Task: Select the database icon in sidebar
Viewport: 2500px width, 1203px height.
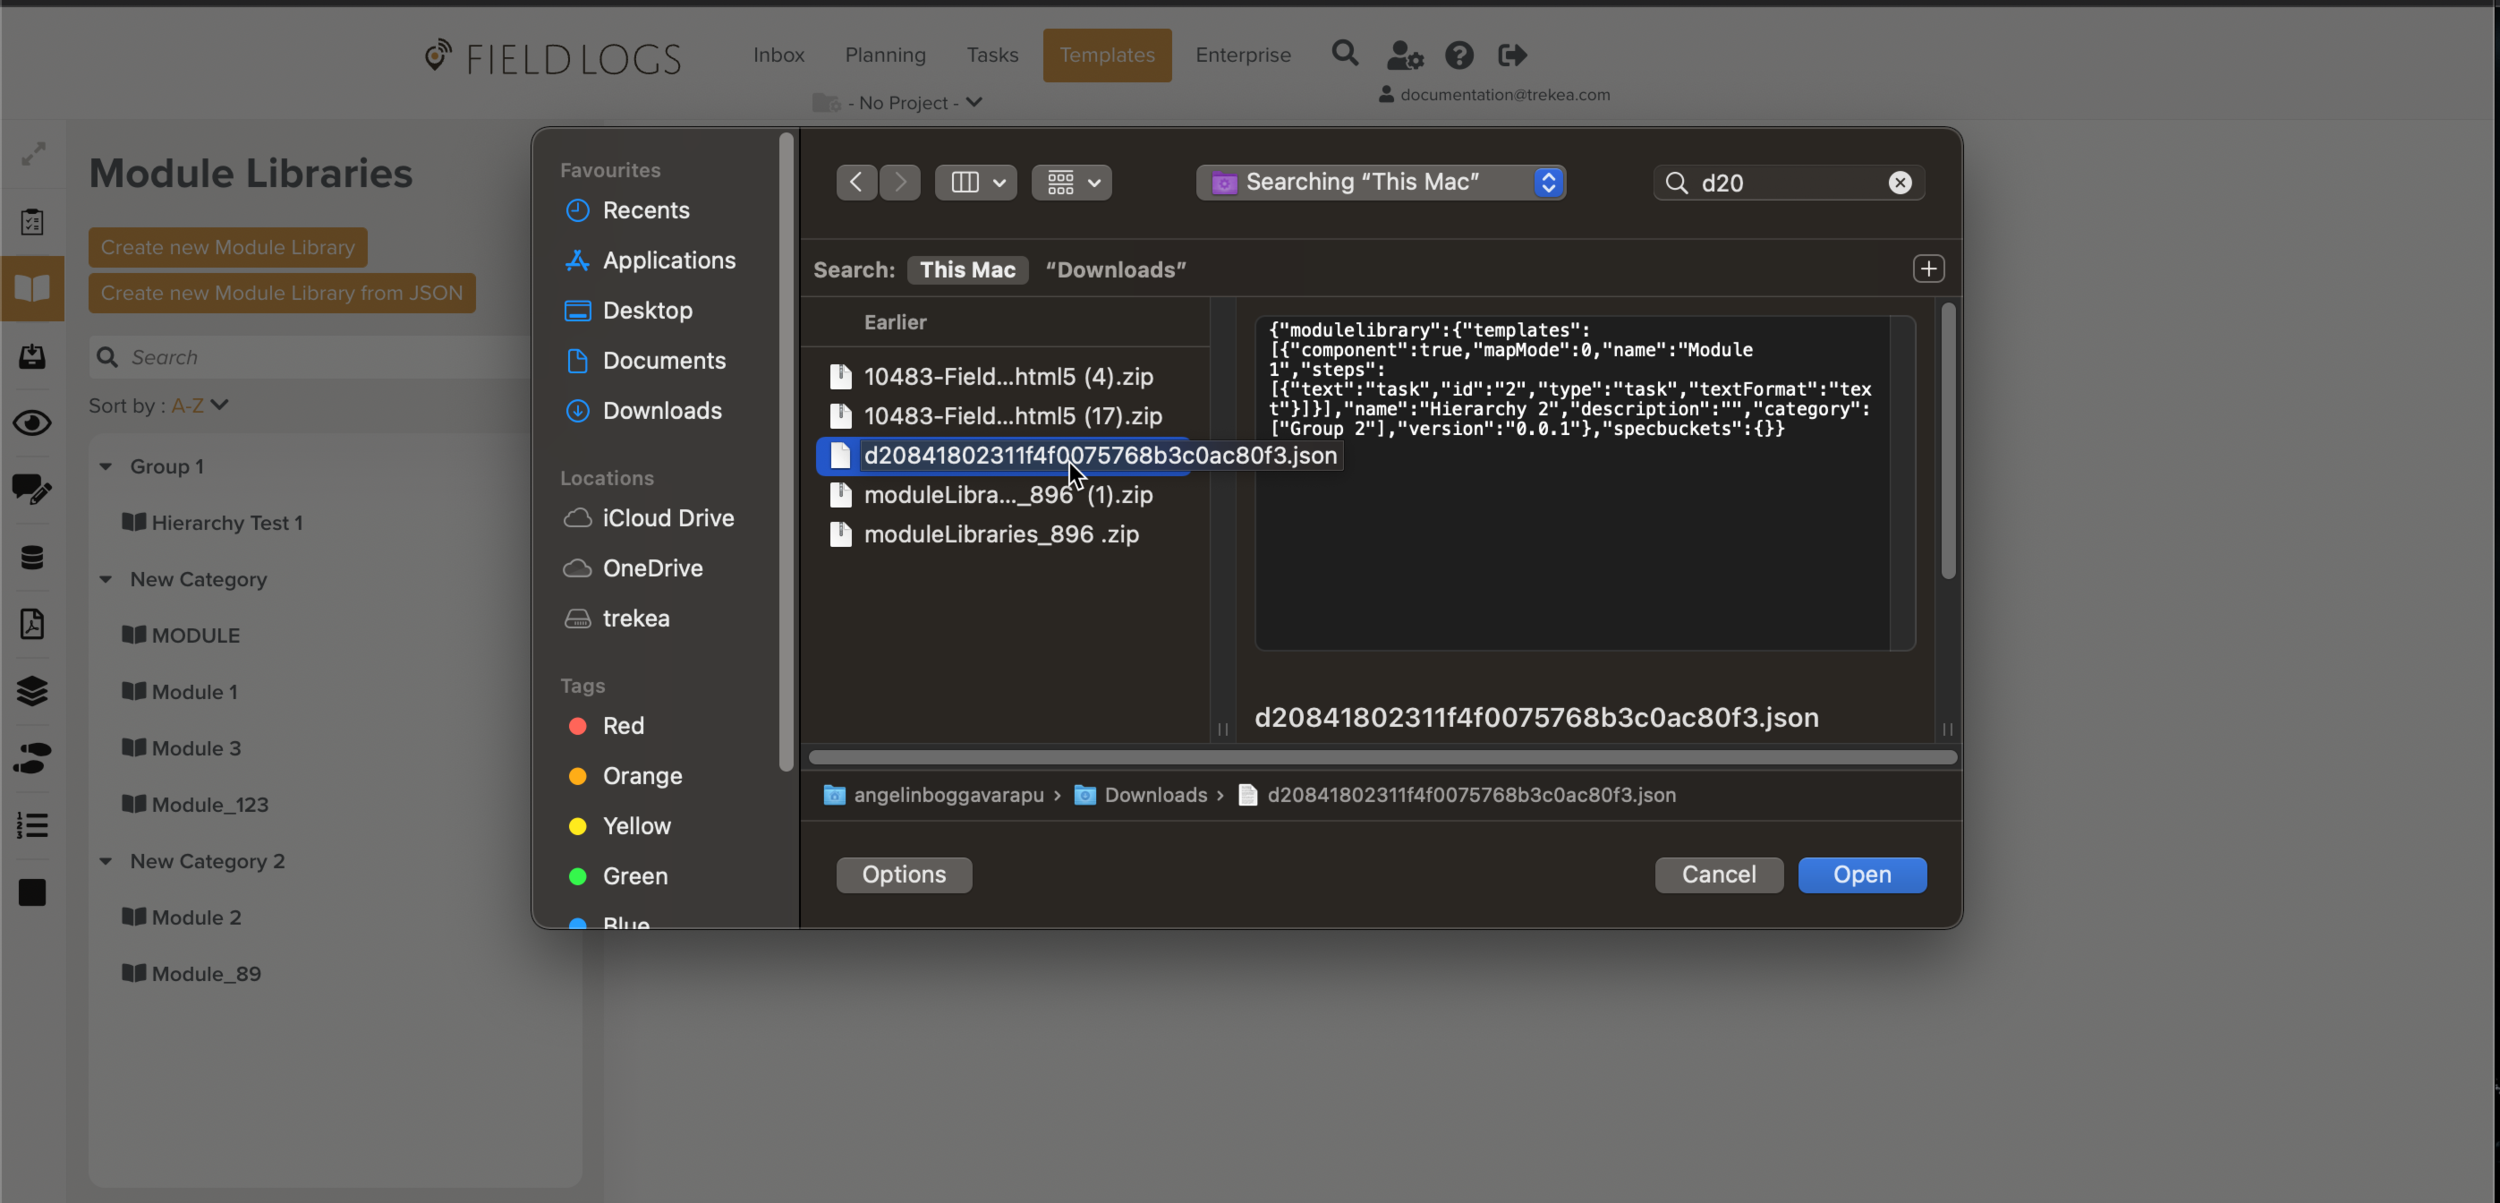Action: [33, 557]
